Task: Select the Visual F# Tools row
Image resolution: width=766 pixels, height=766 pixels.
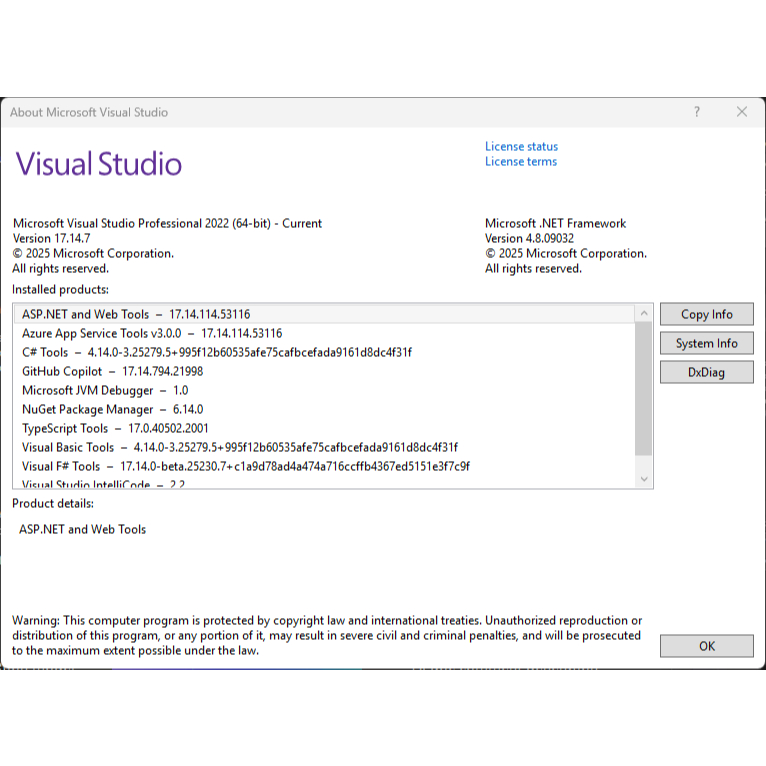Action: point(324,467)
